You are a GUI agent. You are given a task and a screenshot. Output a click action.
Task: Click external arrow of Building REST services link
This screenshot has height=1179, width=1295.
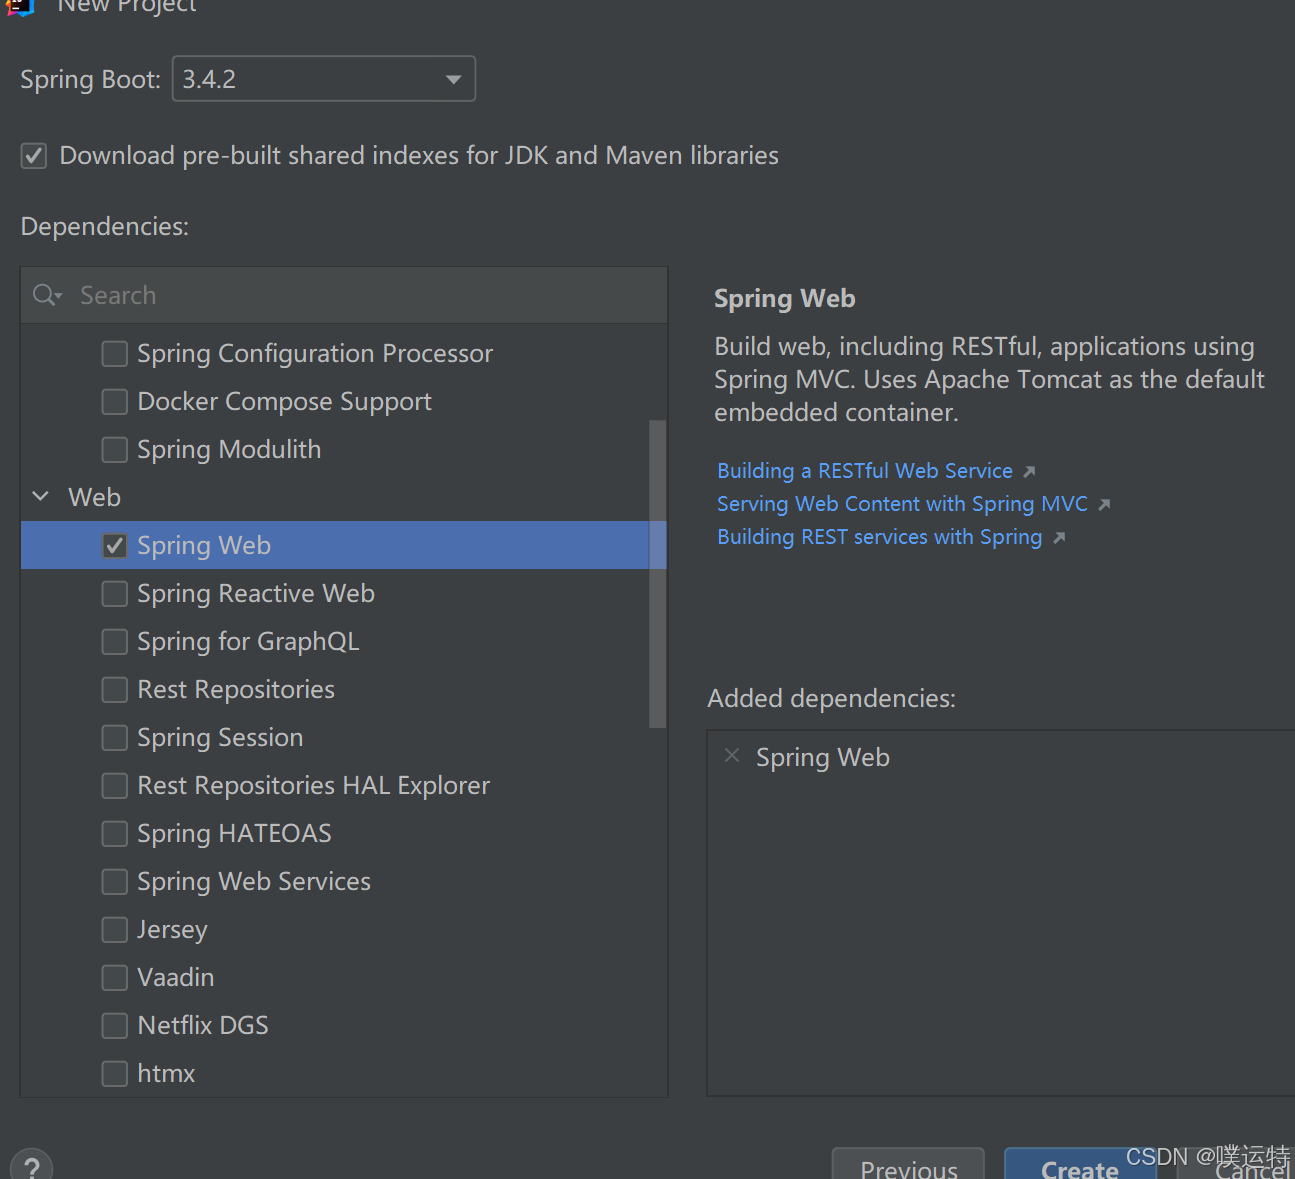point(1059,538)
